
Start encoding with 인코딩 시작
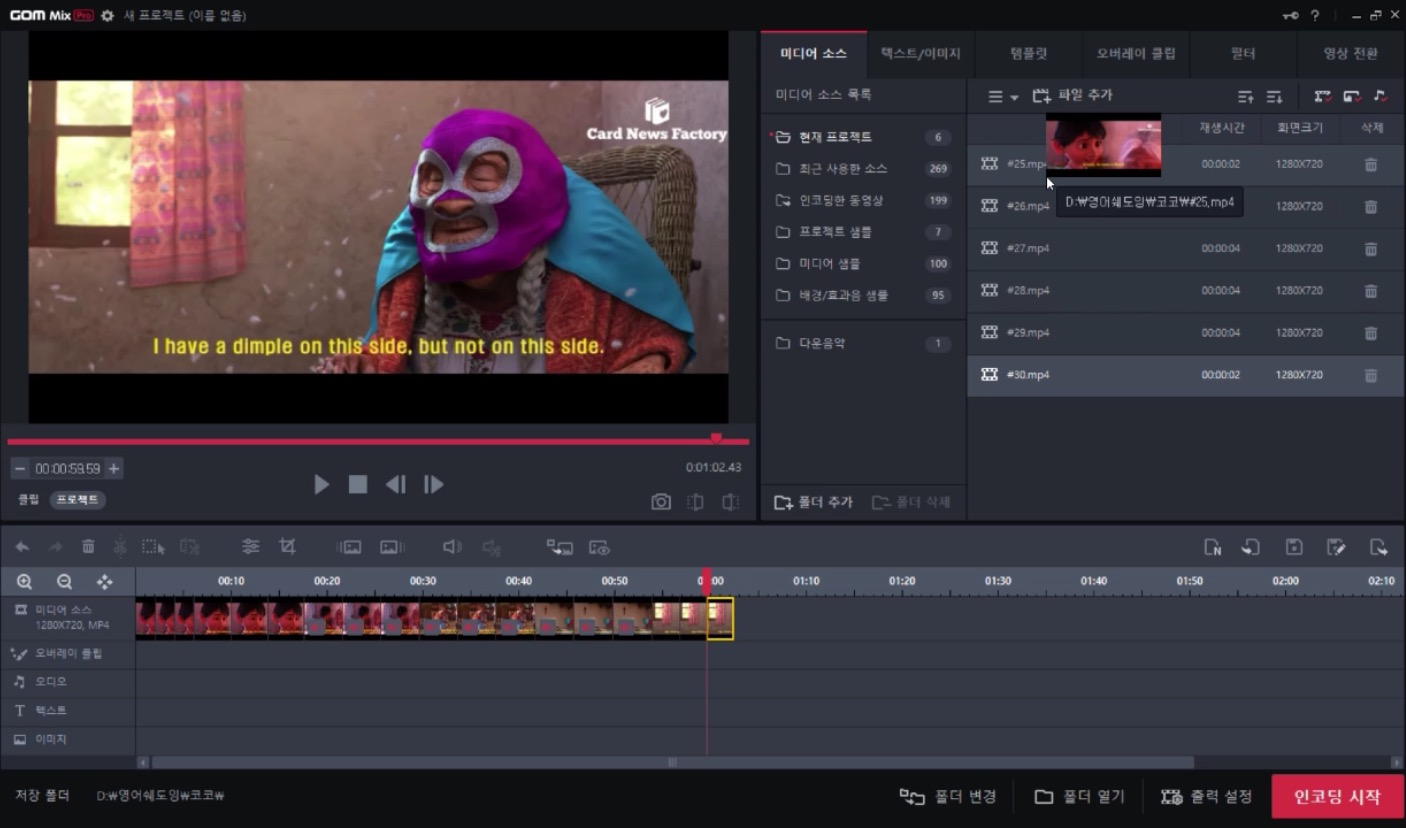click(x=1337, y=797)
